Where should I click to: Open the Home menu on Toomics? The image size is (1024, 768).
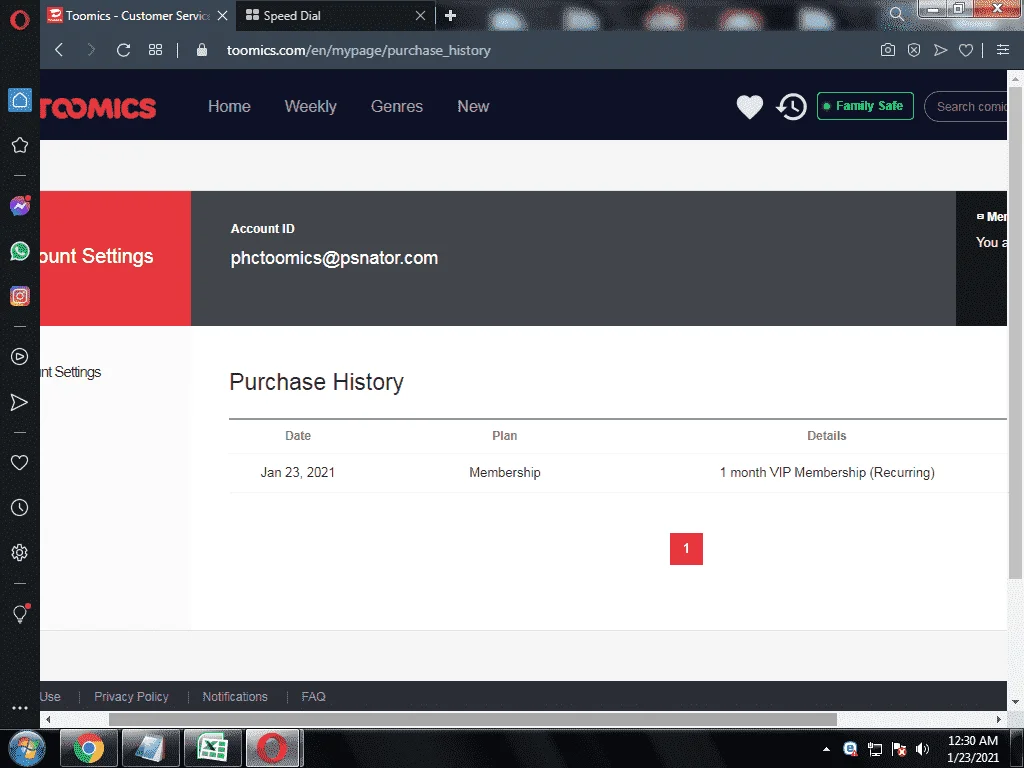pyautogui.click(x=229, y=106)
